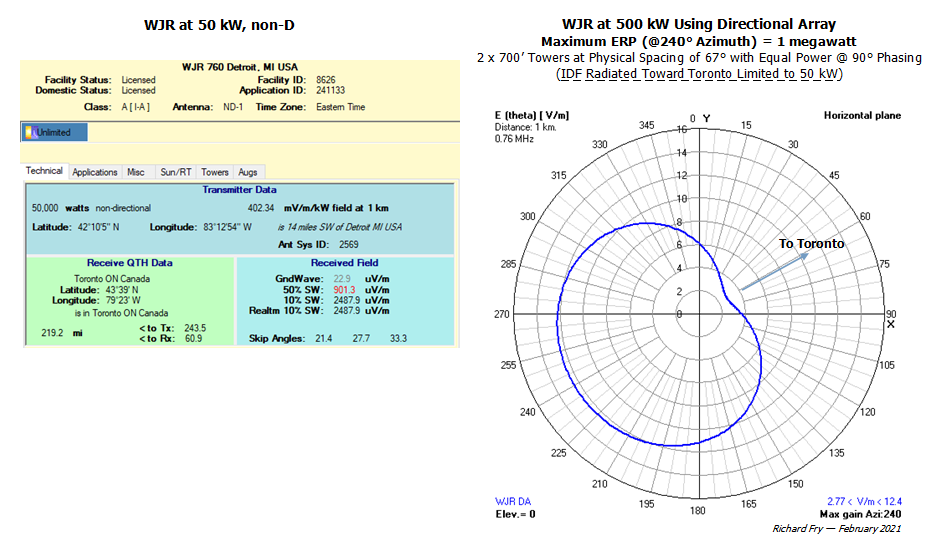Click the Domestic Status value Licensed
The height and width of the screenshot is (541, 949).
(138, 90)
